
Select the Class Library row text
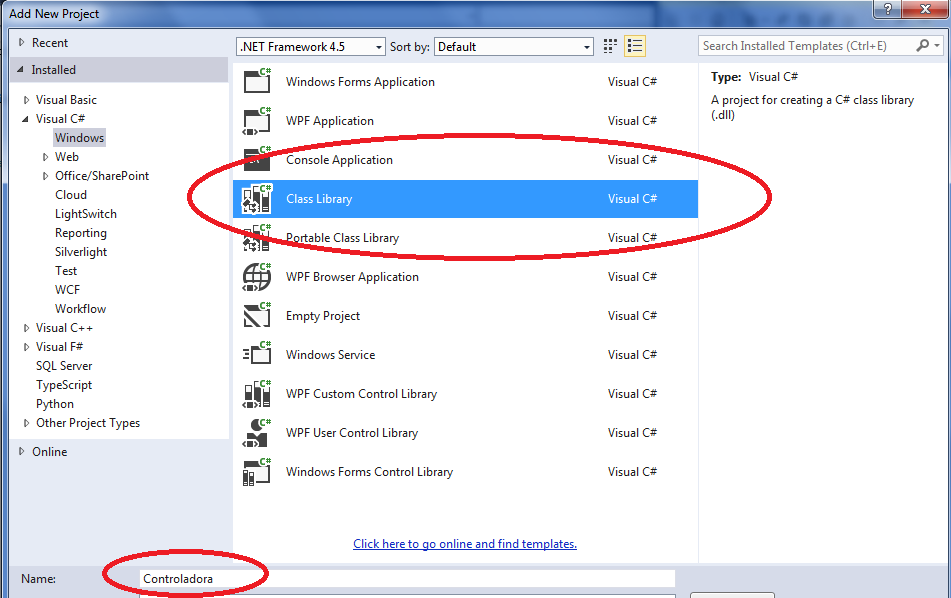(319, 199)
